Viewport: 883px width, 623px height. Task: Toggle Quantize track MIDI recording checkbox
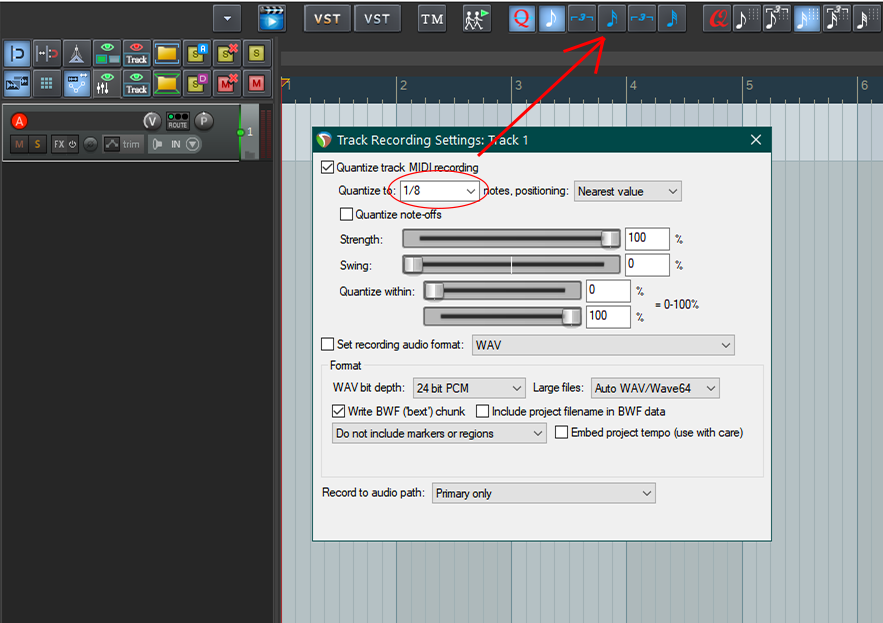327,167
